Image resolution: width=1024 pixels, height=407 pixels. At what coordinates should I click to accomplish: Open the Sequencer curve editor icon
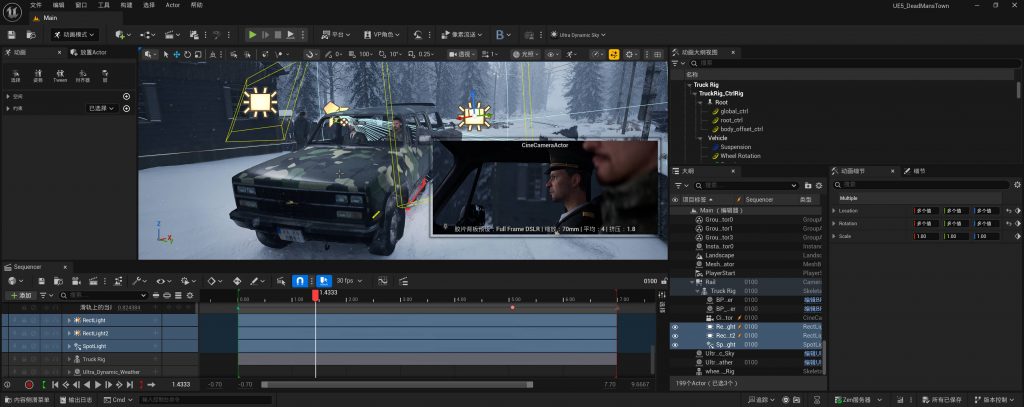(382, 281)
